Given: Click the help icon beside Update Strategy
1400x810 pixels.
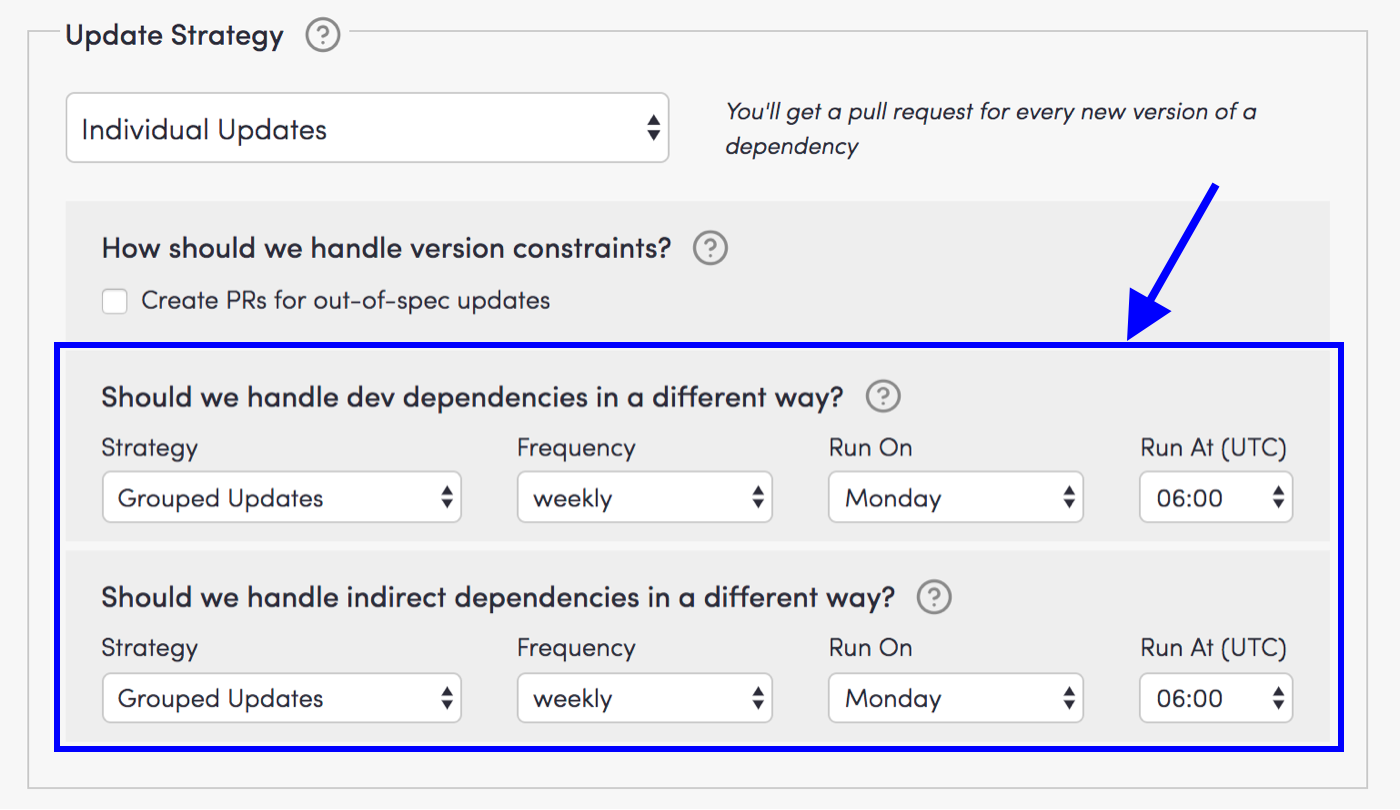Looking at the screenshot, I should (323, 37).
